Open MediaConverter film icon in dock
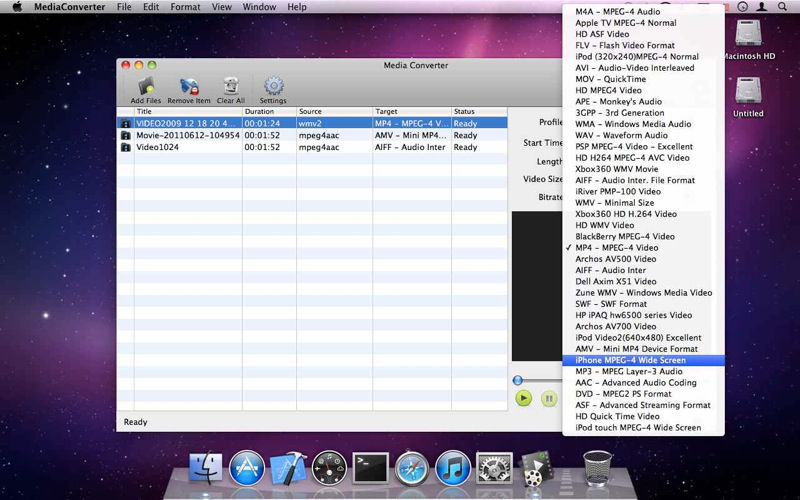This screenshot has height=500, width=800. (x=535, y=467)
